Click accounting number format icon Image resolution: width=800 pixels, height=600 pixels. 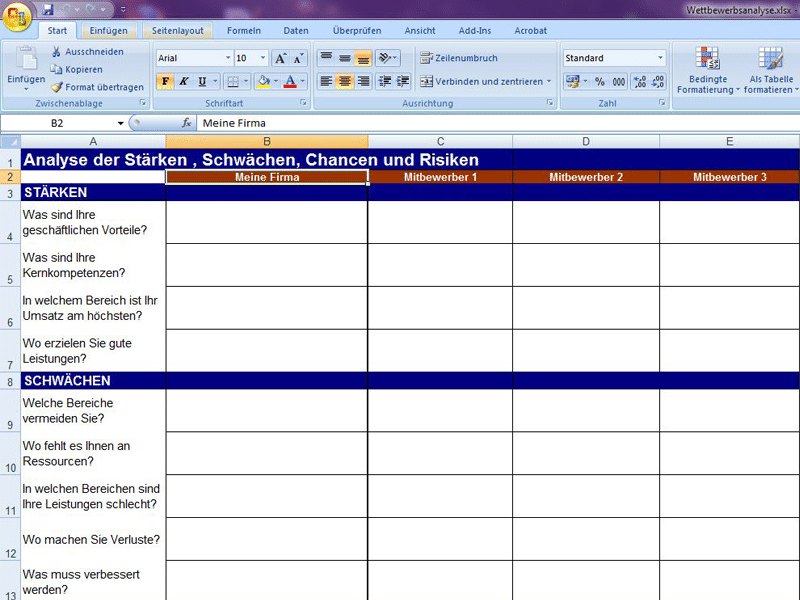pos(573,82)
